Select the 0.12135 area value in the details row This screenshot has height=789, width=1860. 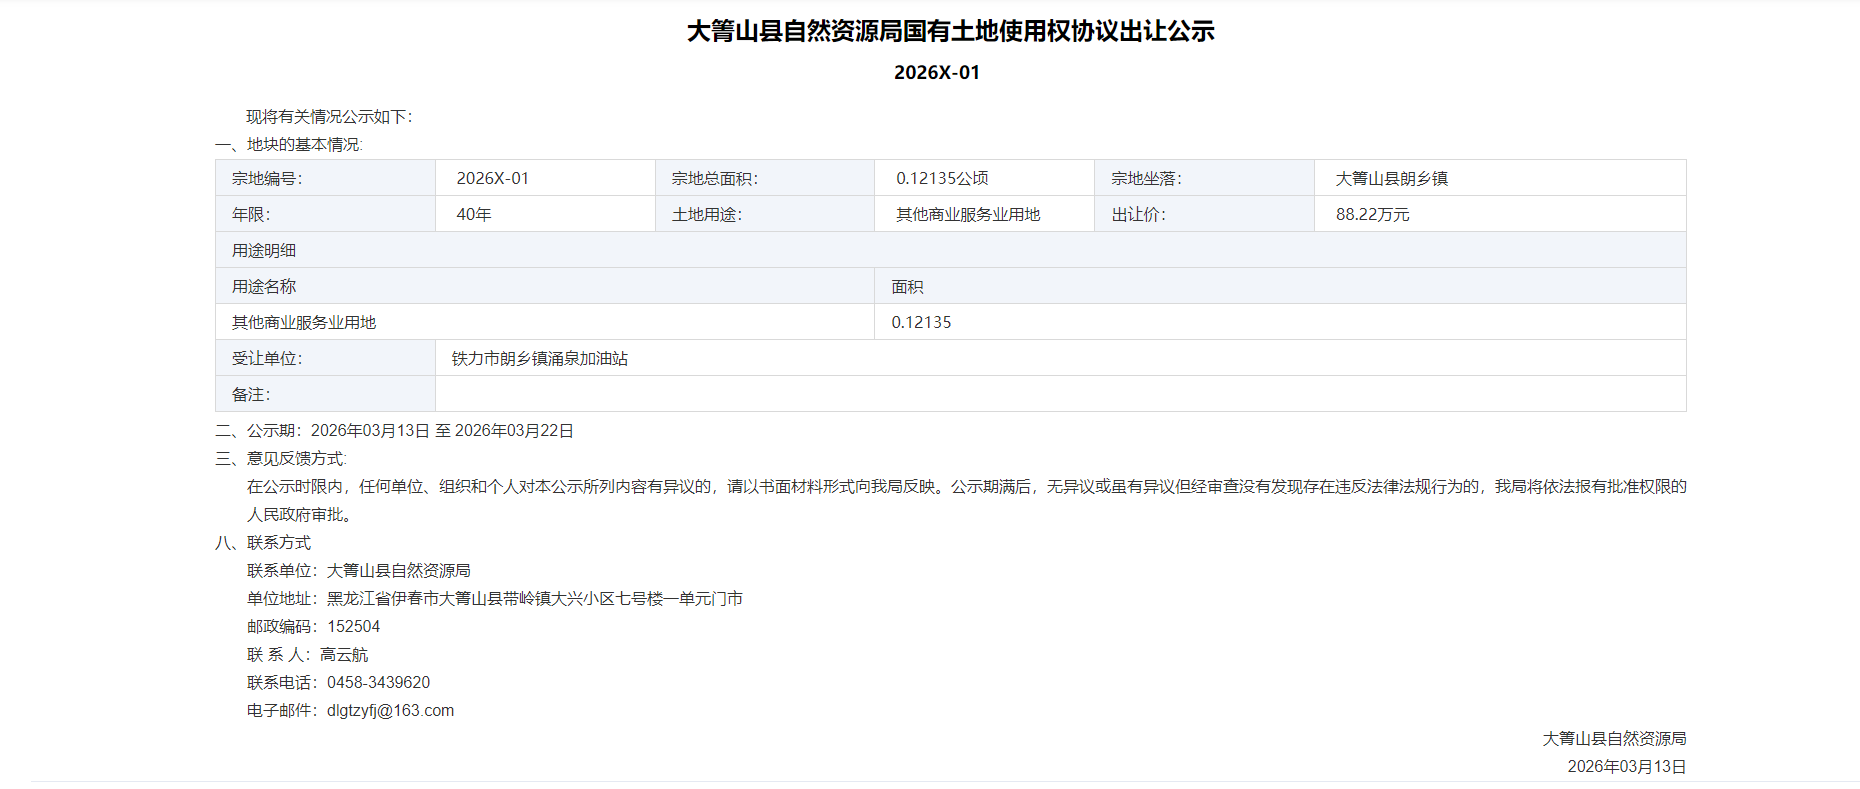tap(921, 322)
